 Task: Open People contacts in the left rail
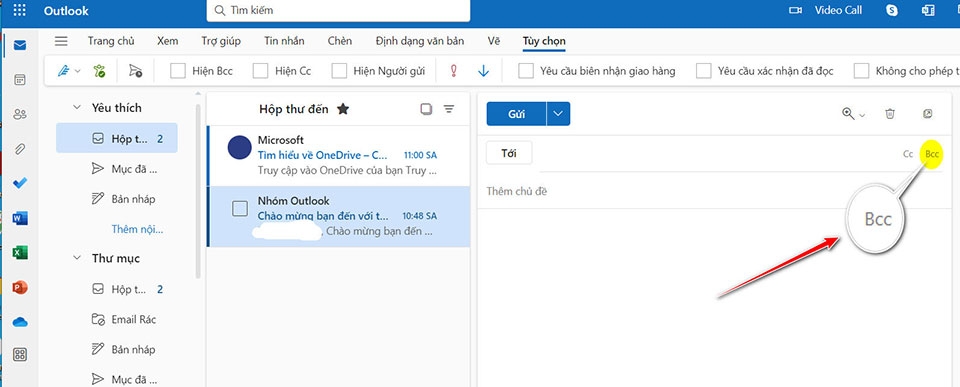click(x=20, y=114)
